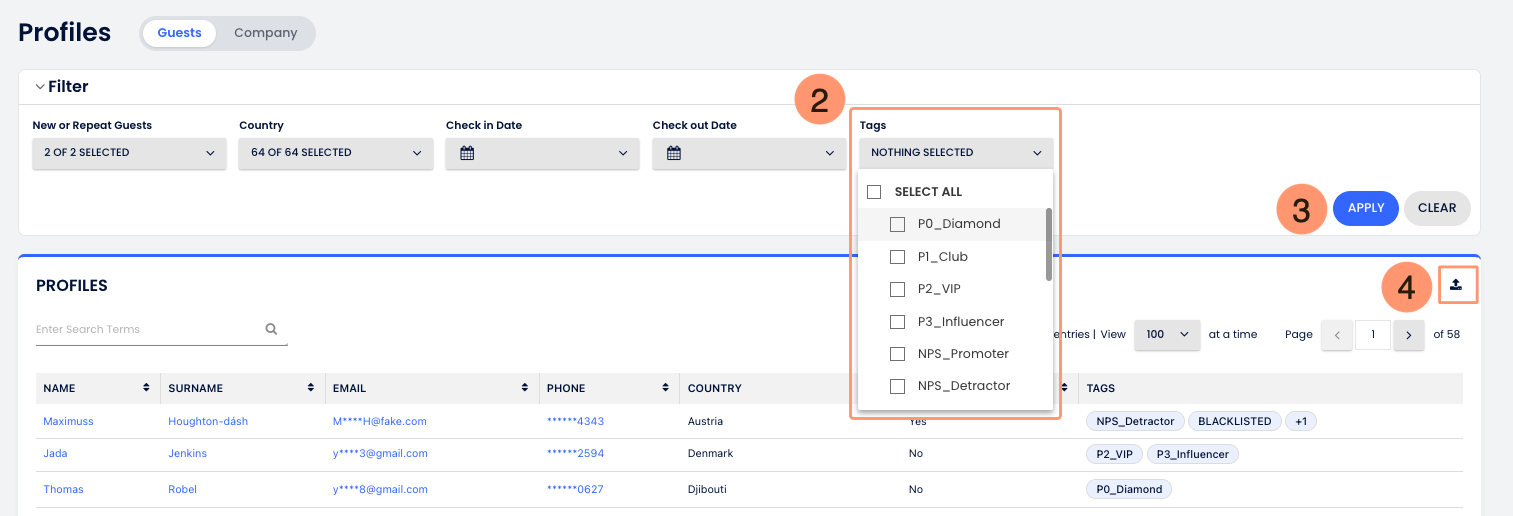
Task: Click the Austria country cell
Action: point(706,422)
